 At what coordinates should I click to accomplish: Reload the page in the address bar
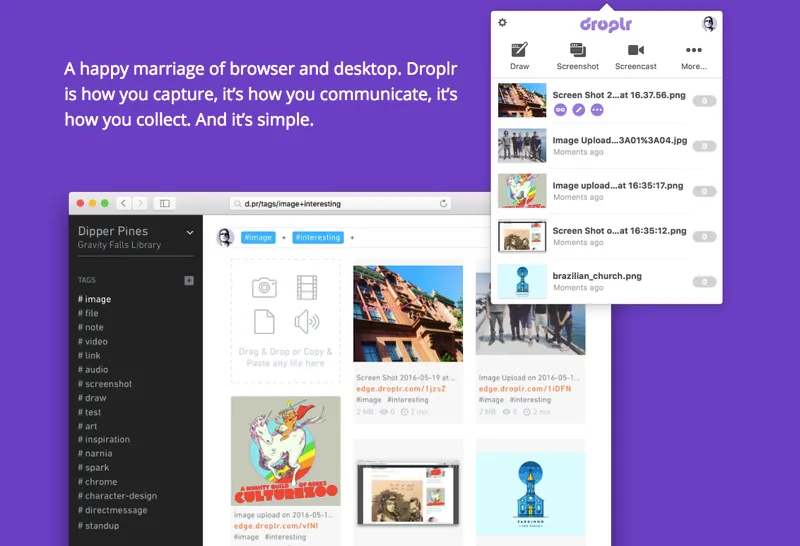point(443,204)
